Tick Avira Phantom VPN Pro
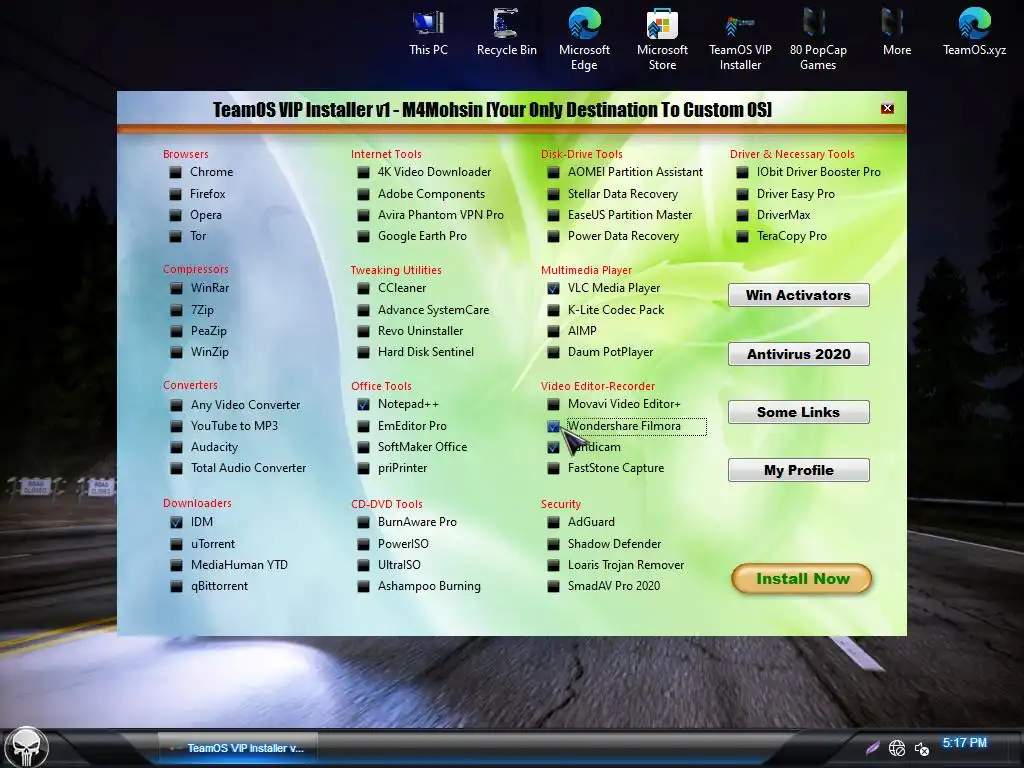 coord(363,215)
